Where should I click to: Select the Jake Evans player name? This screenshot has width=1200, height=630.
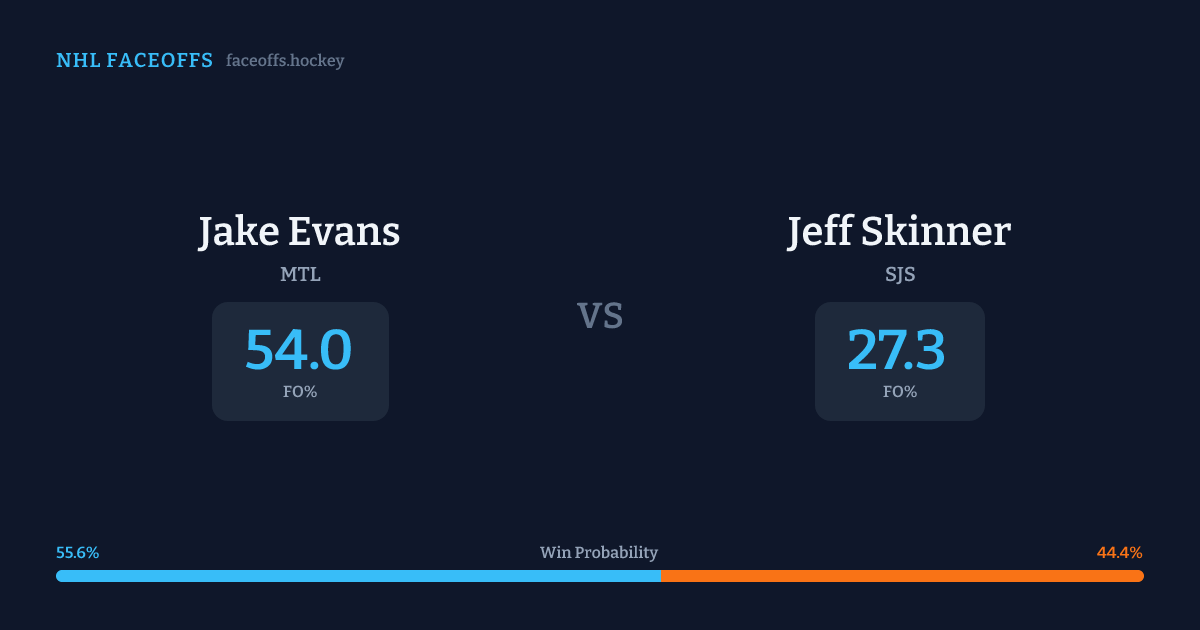tap(299, 231)
